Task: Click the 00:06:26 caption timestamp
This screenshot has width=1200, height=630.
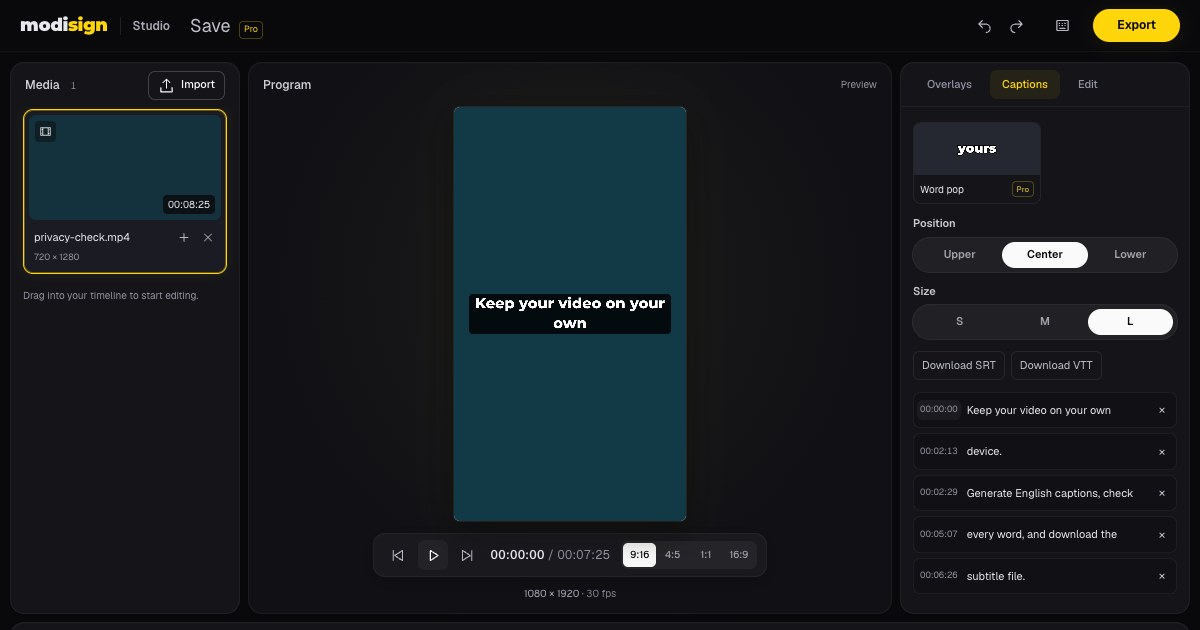Action: 939,576
